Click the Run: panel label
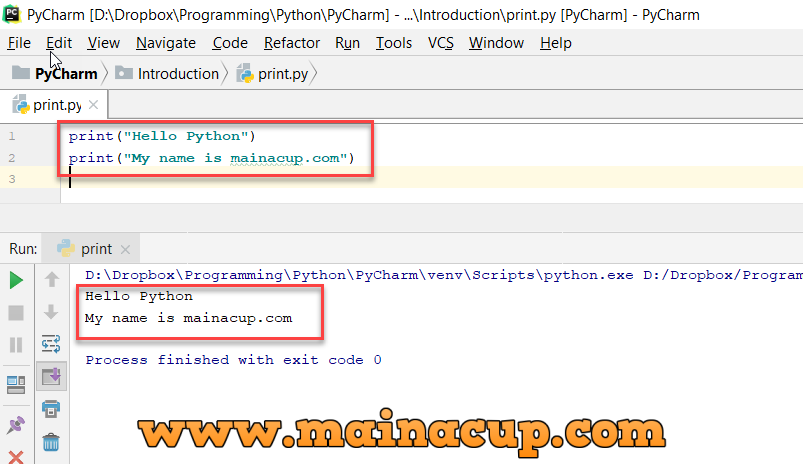 23,249
